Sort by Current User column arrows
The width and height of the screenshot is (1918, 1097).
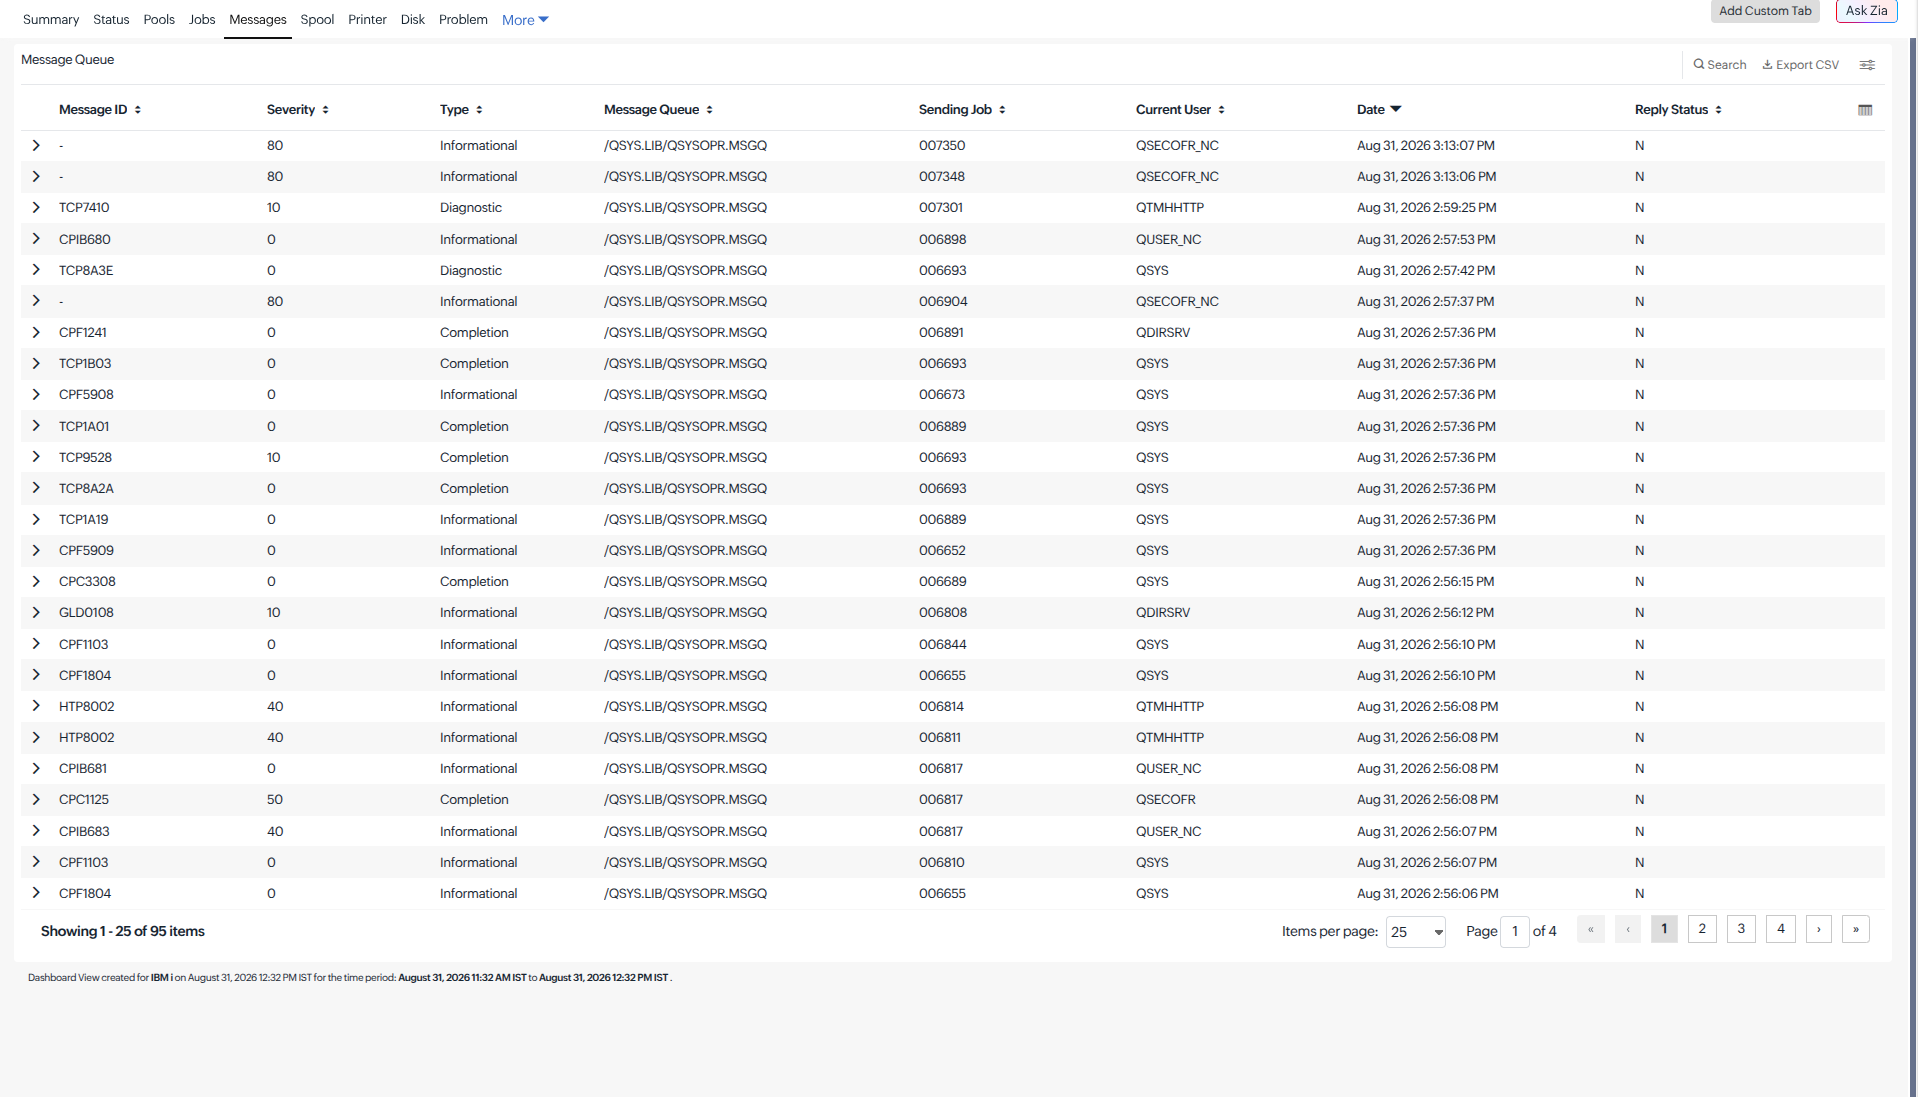(x=1221, y=110)
